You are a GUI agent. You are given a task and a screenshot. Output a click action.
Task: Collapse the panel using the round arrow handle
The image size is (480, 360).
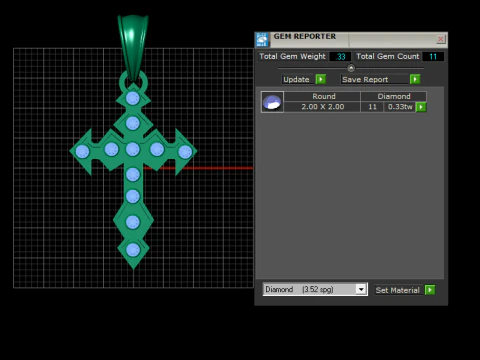(351, 68)
